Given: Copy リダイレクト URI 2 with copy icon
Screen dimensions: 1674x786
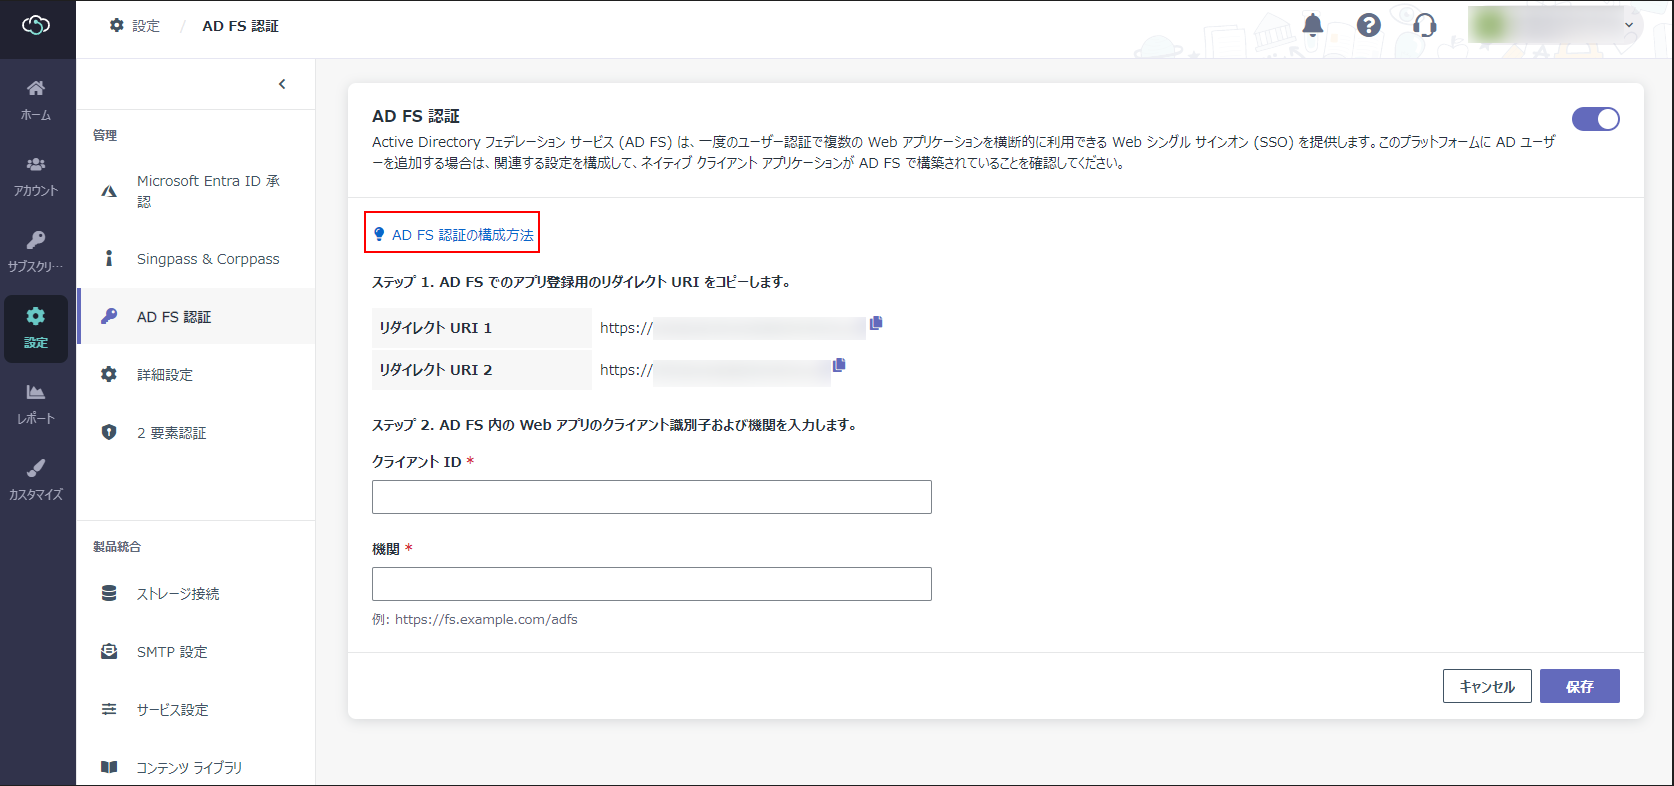Looking at the screenshot, I should (839, 365).
